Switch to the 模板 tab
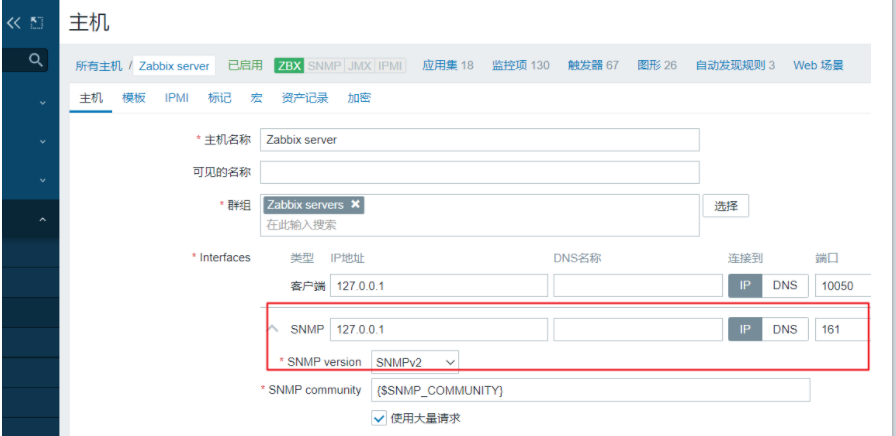Viewport: 896px width, 436px height. 134,98
